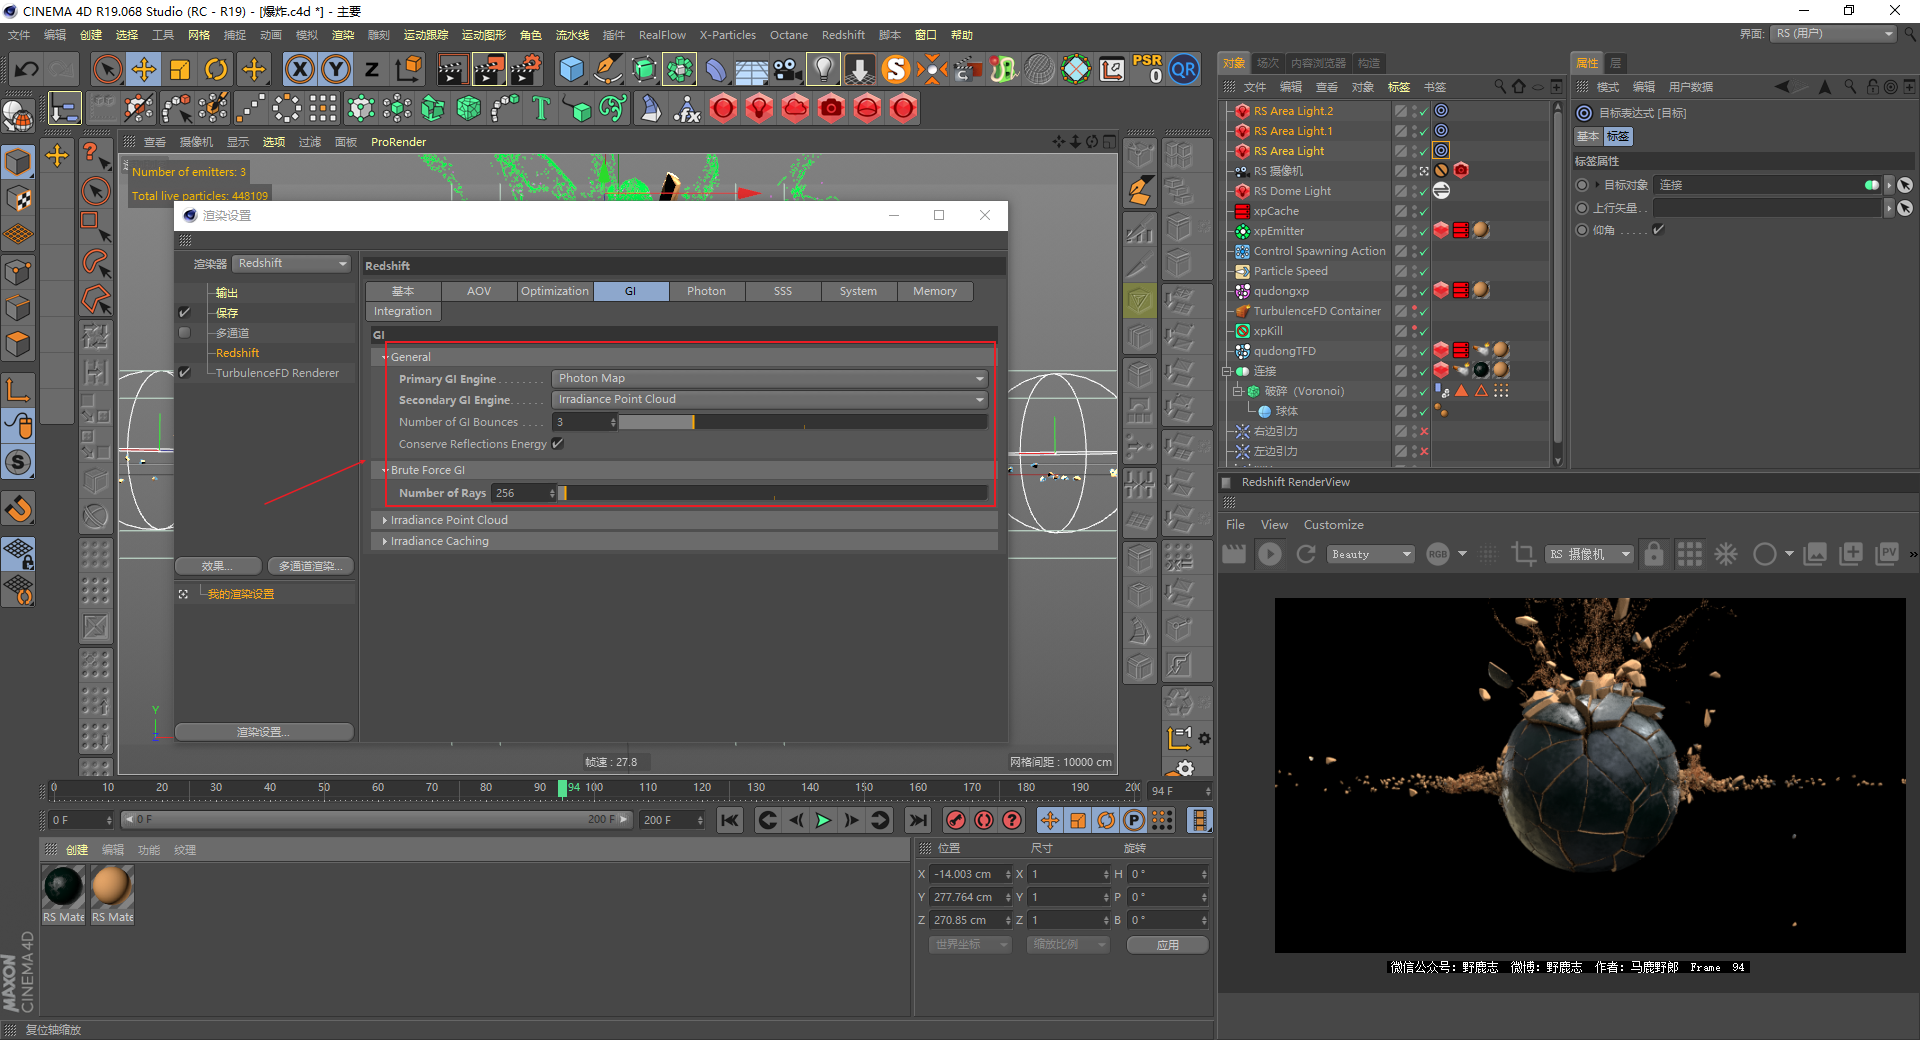Click the RenderView snowflake freeze icon
This screenshot has width=1920, height=1040.
pyautogui.click(x=1726, y=554)
